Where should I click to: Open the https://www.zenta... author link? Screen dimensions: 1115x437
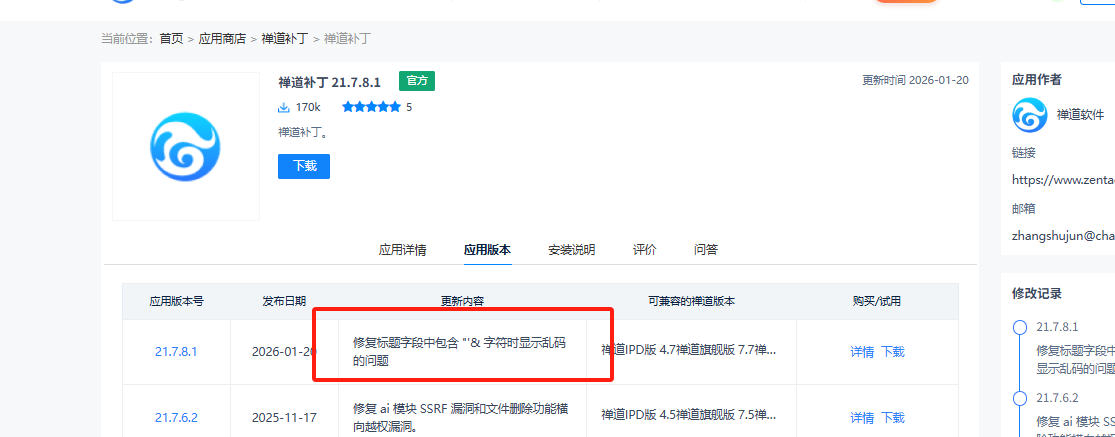click(x=1063, y=180)
